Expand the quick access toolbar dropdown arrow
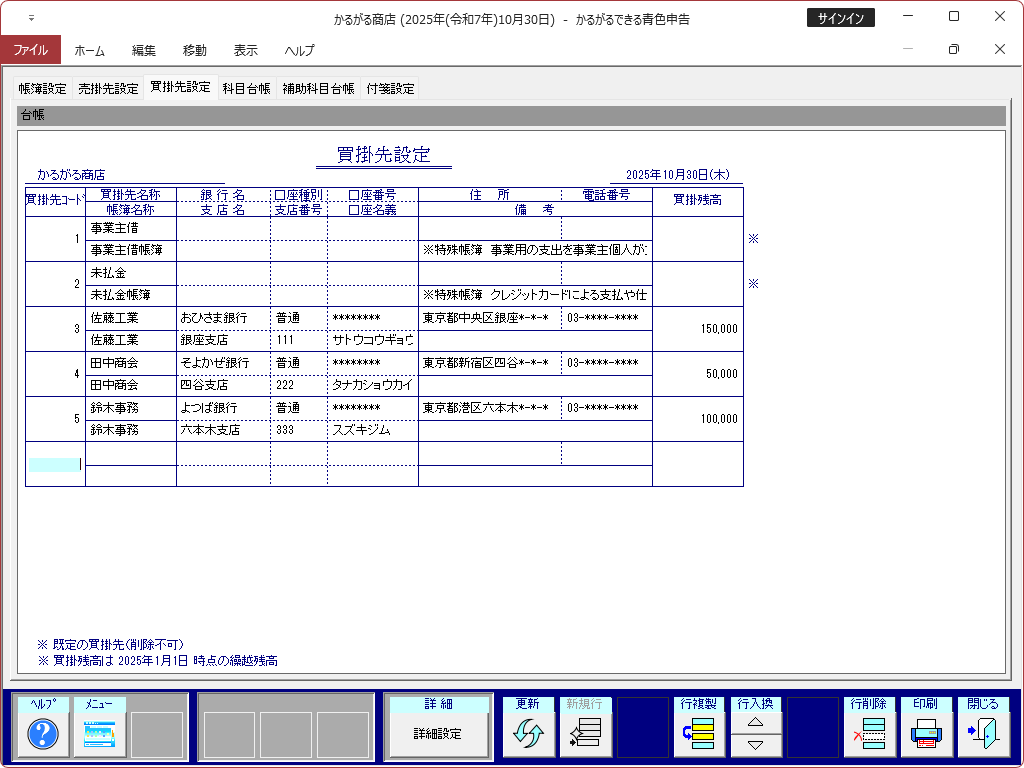Screen dimensions: 1024x768 31,18
